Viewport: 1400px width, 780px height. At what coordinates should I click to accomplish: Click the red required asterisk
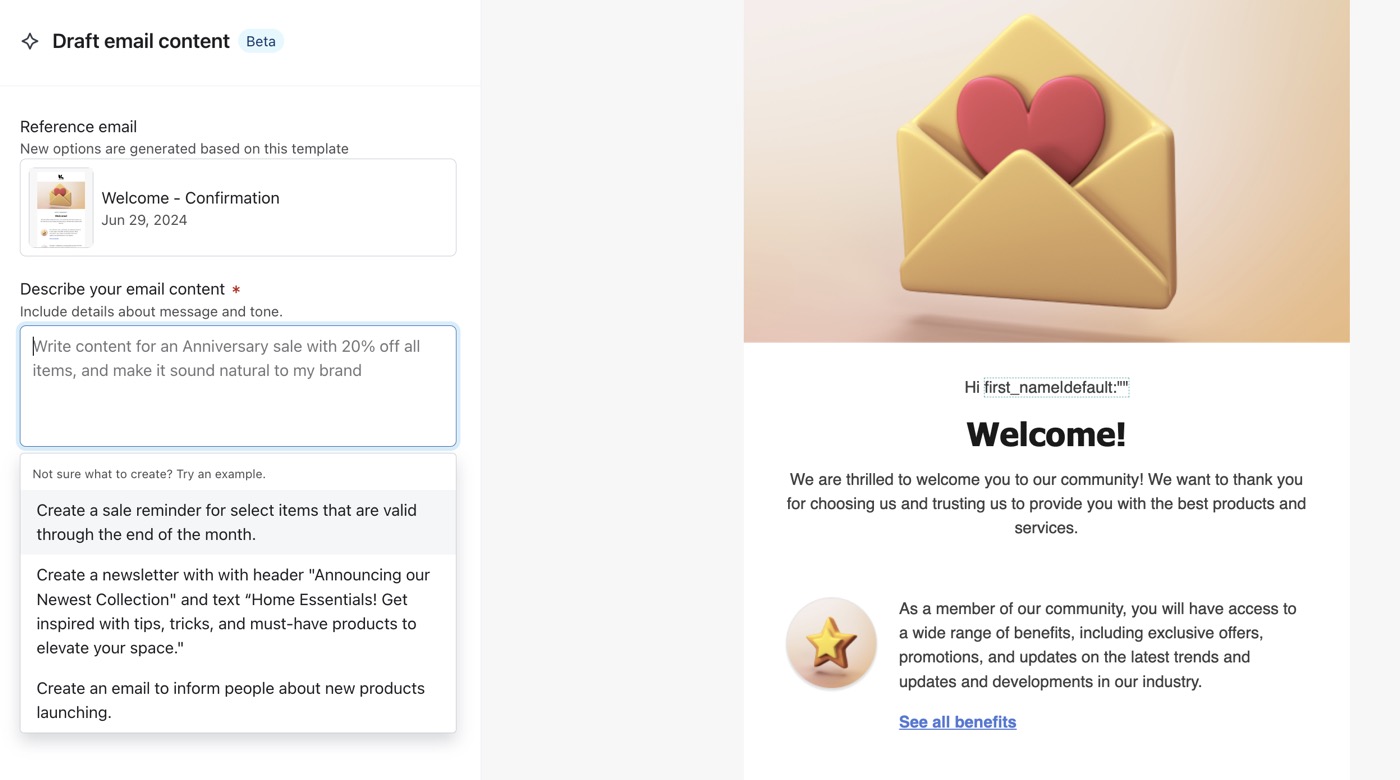pos(236,290)
